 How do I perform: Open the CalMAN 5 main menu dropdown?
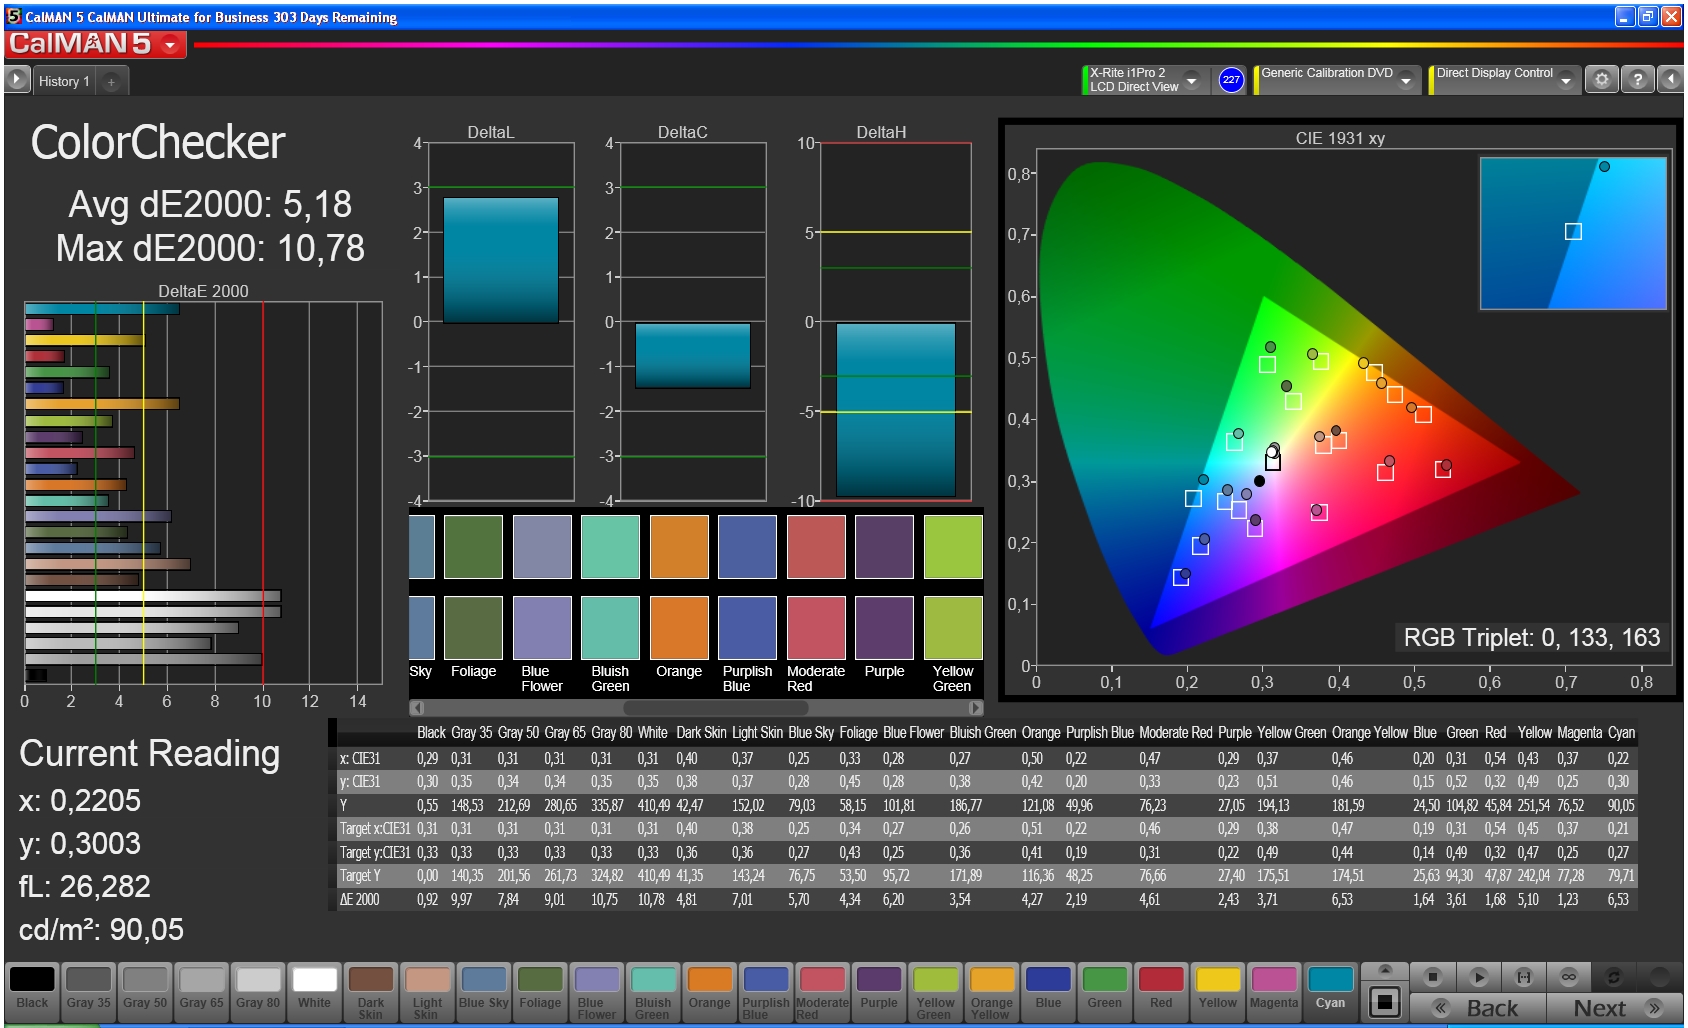coord(171,45)
